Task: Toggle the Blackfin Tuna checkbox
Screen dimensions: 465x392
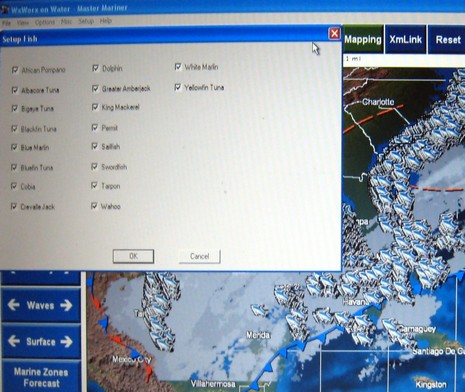Action: pyautogui.click(x=14, y=129)
